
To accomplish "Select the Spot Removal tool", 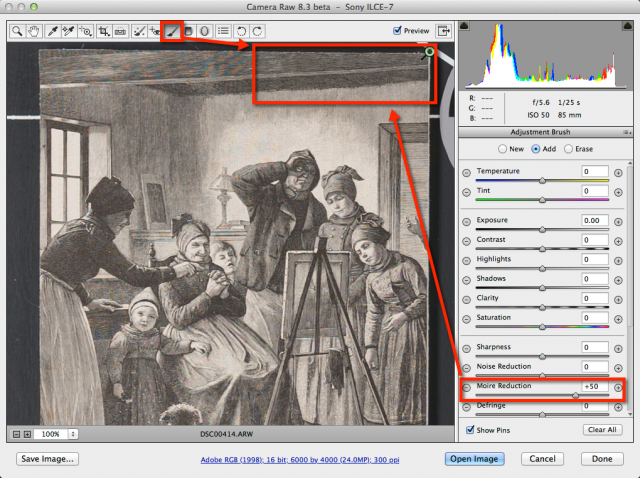I will (139, 31).
